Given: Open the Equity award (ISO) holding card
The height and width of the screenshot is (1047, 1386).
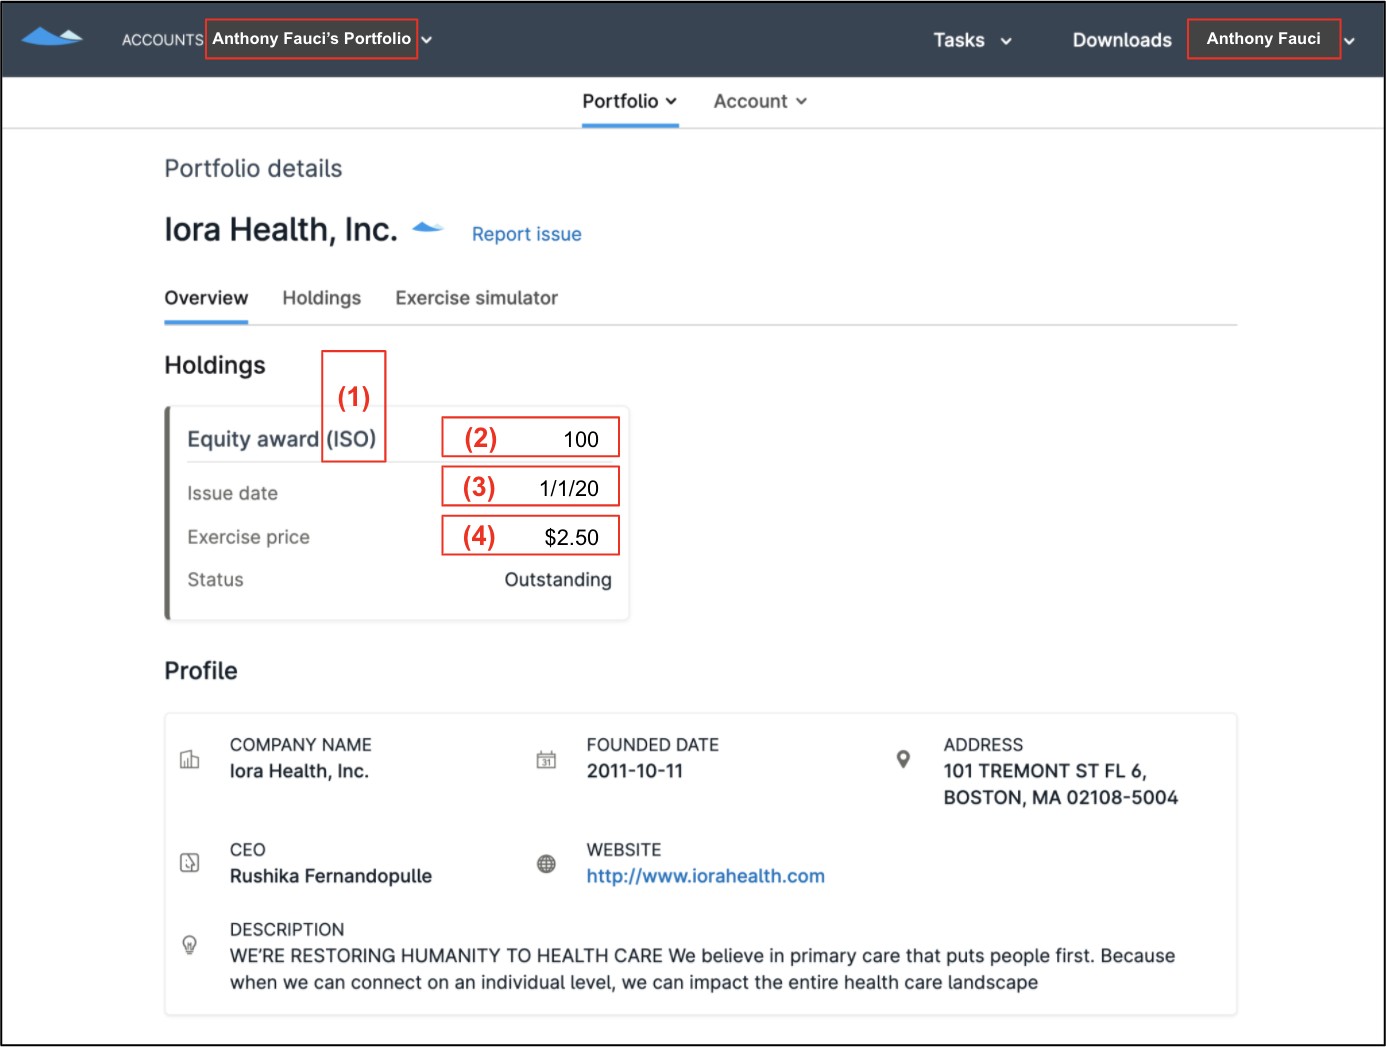Looking at the screenshot, I should point(281,439).
